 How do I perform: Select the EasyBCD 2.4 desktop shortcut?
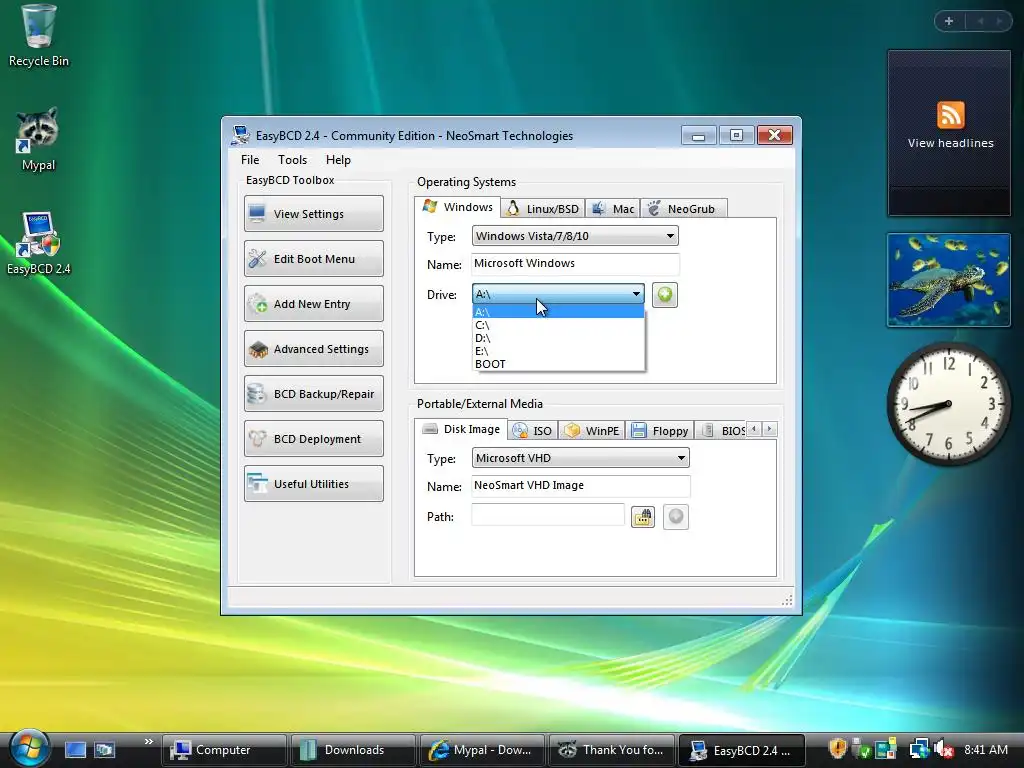[38, 243]
